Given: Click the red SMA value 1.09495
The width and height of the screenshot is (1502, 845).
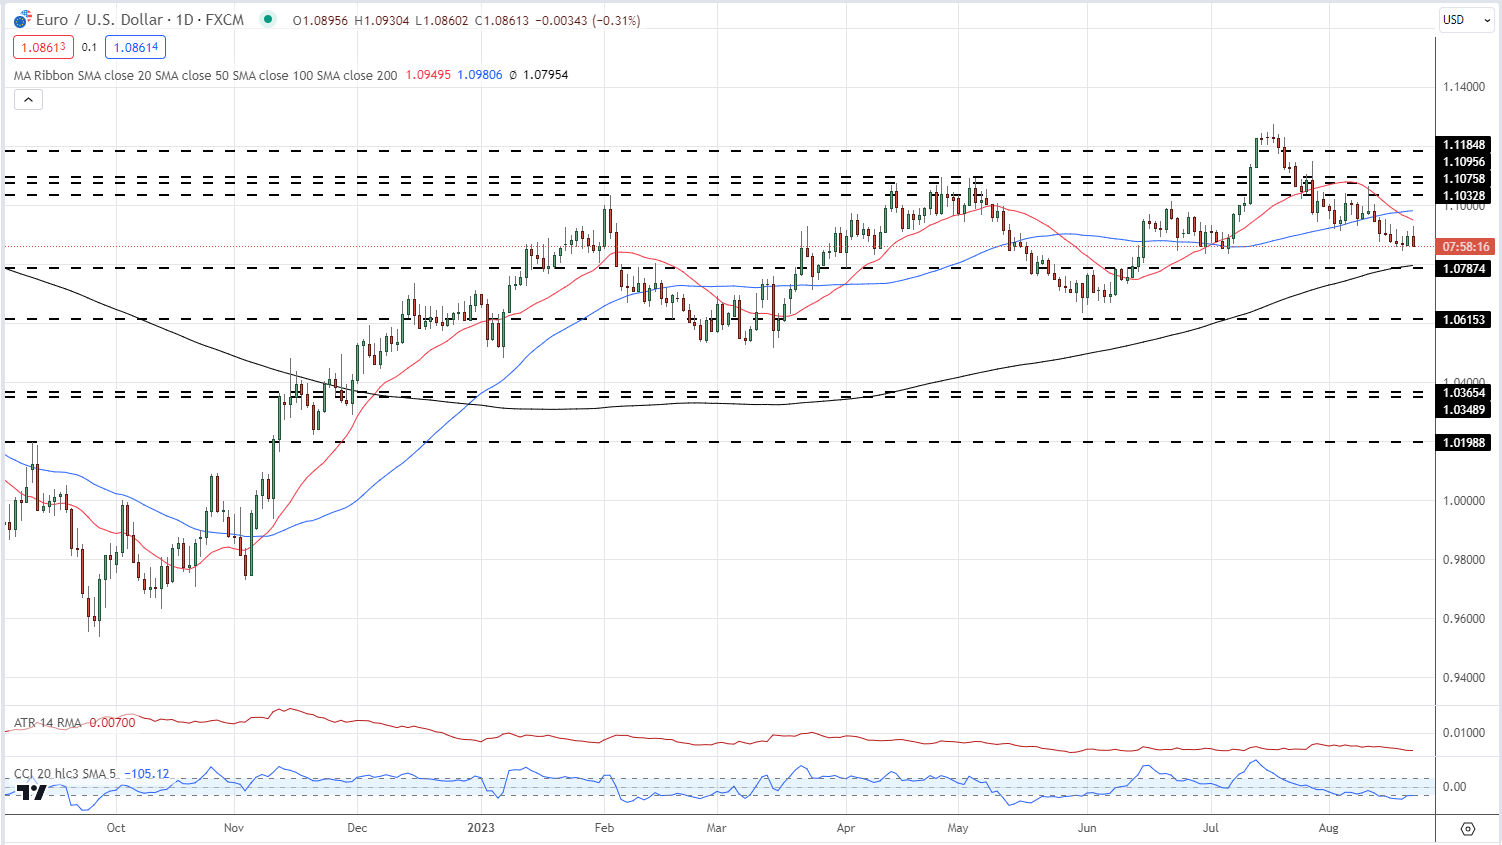Looking at the screenshot, I should click(x=428, y=75).
